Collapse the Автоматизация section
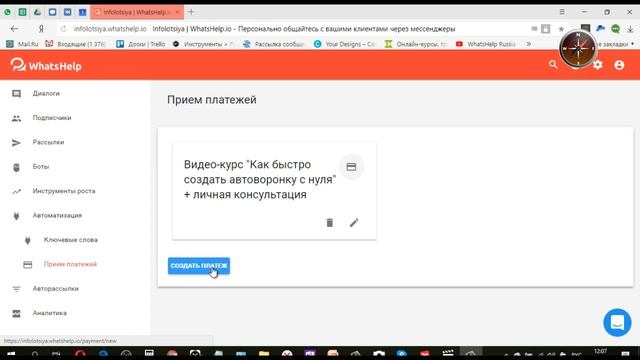Screen dimensions: 640x360 click(57, 216)
